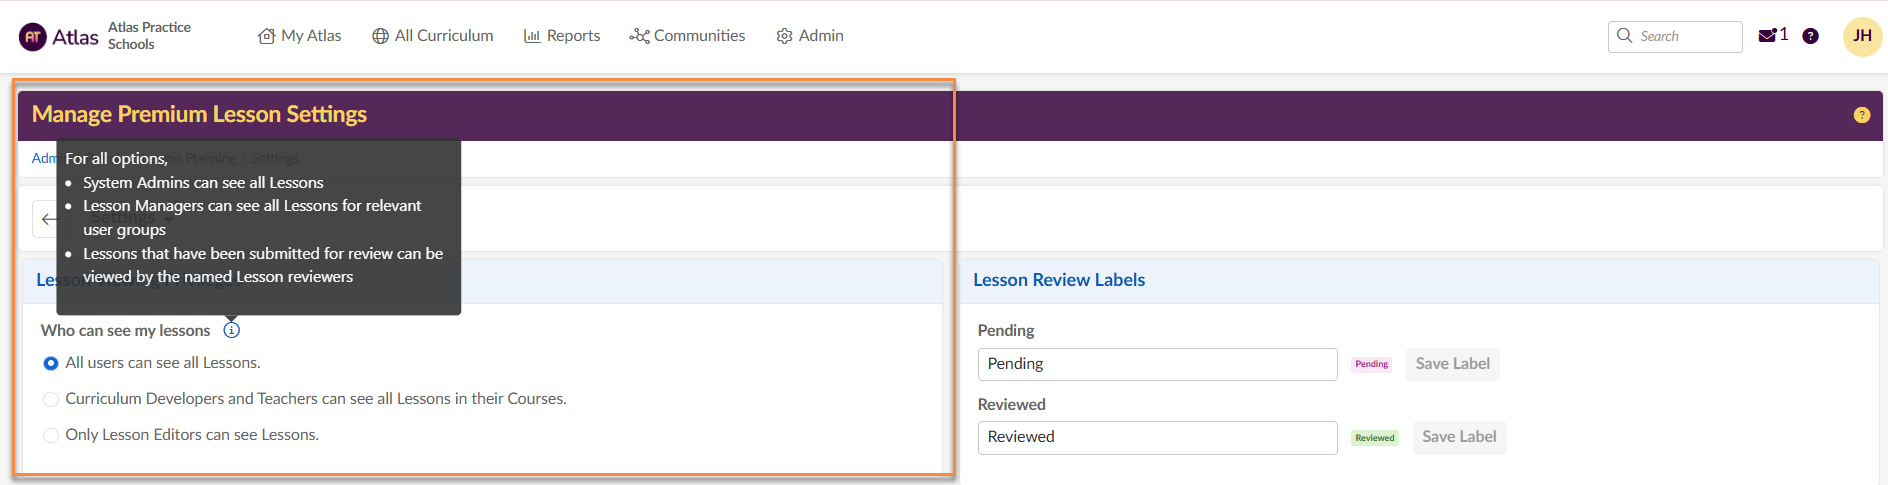Select All users can see all Lessons
Viewport: 1888px width, 485px height.
[x=51, y=363]
